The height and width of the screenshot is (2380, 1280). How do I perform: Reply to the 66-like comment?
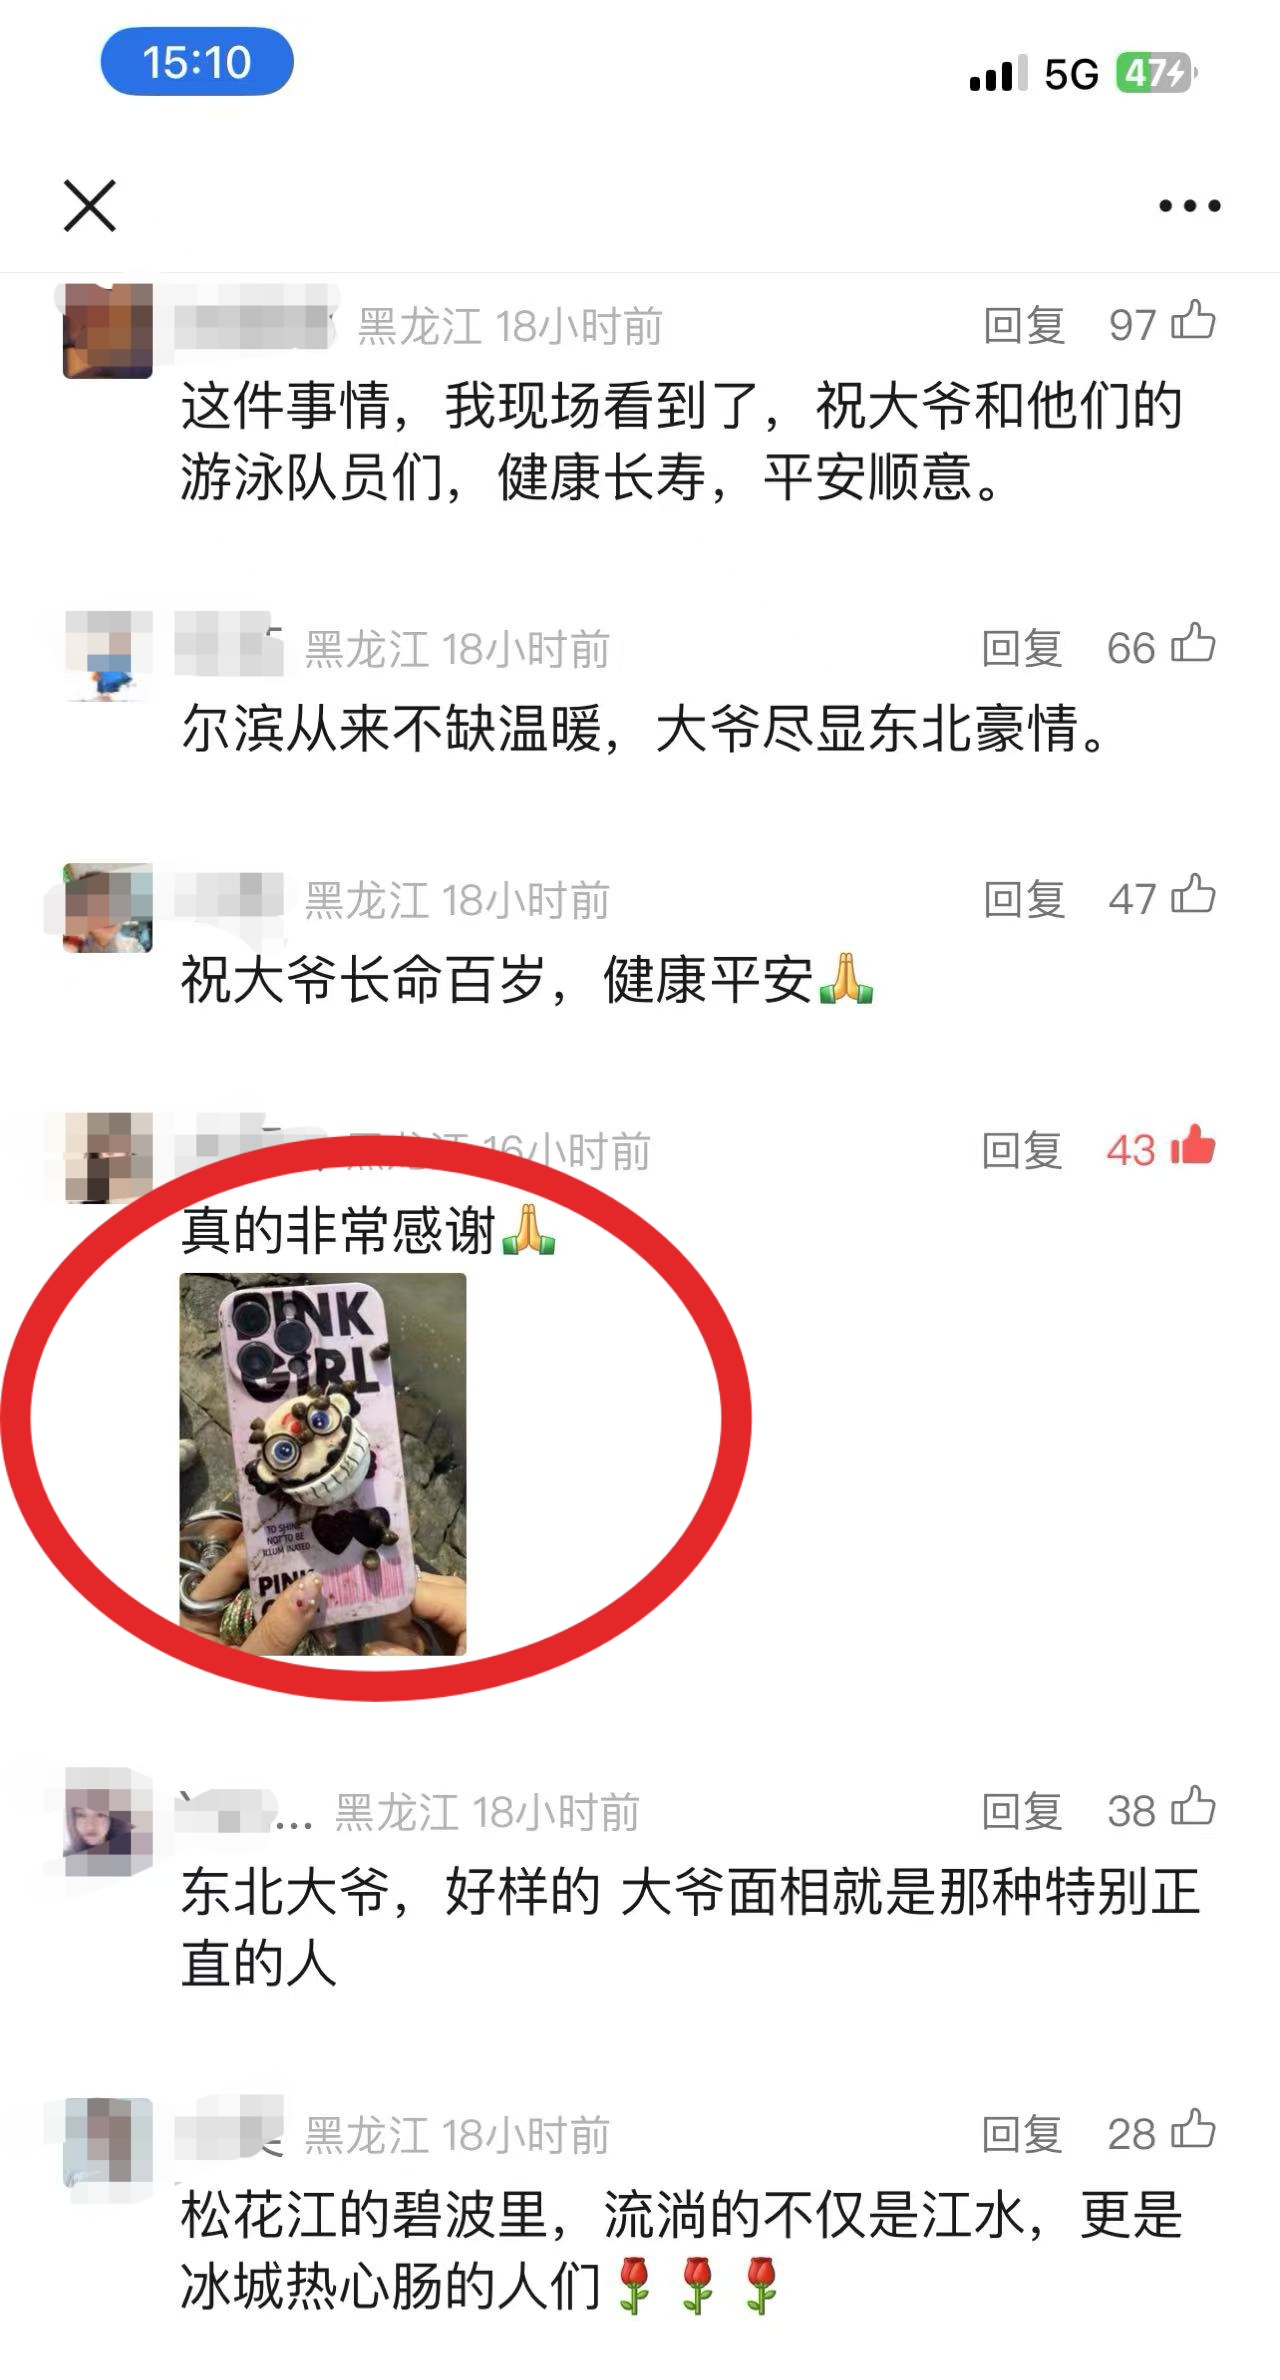point(1022,649)
